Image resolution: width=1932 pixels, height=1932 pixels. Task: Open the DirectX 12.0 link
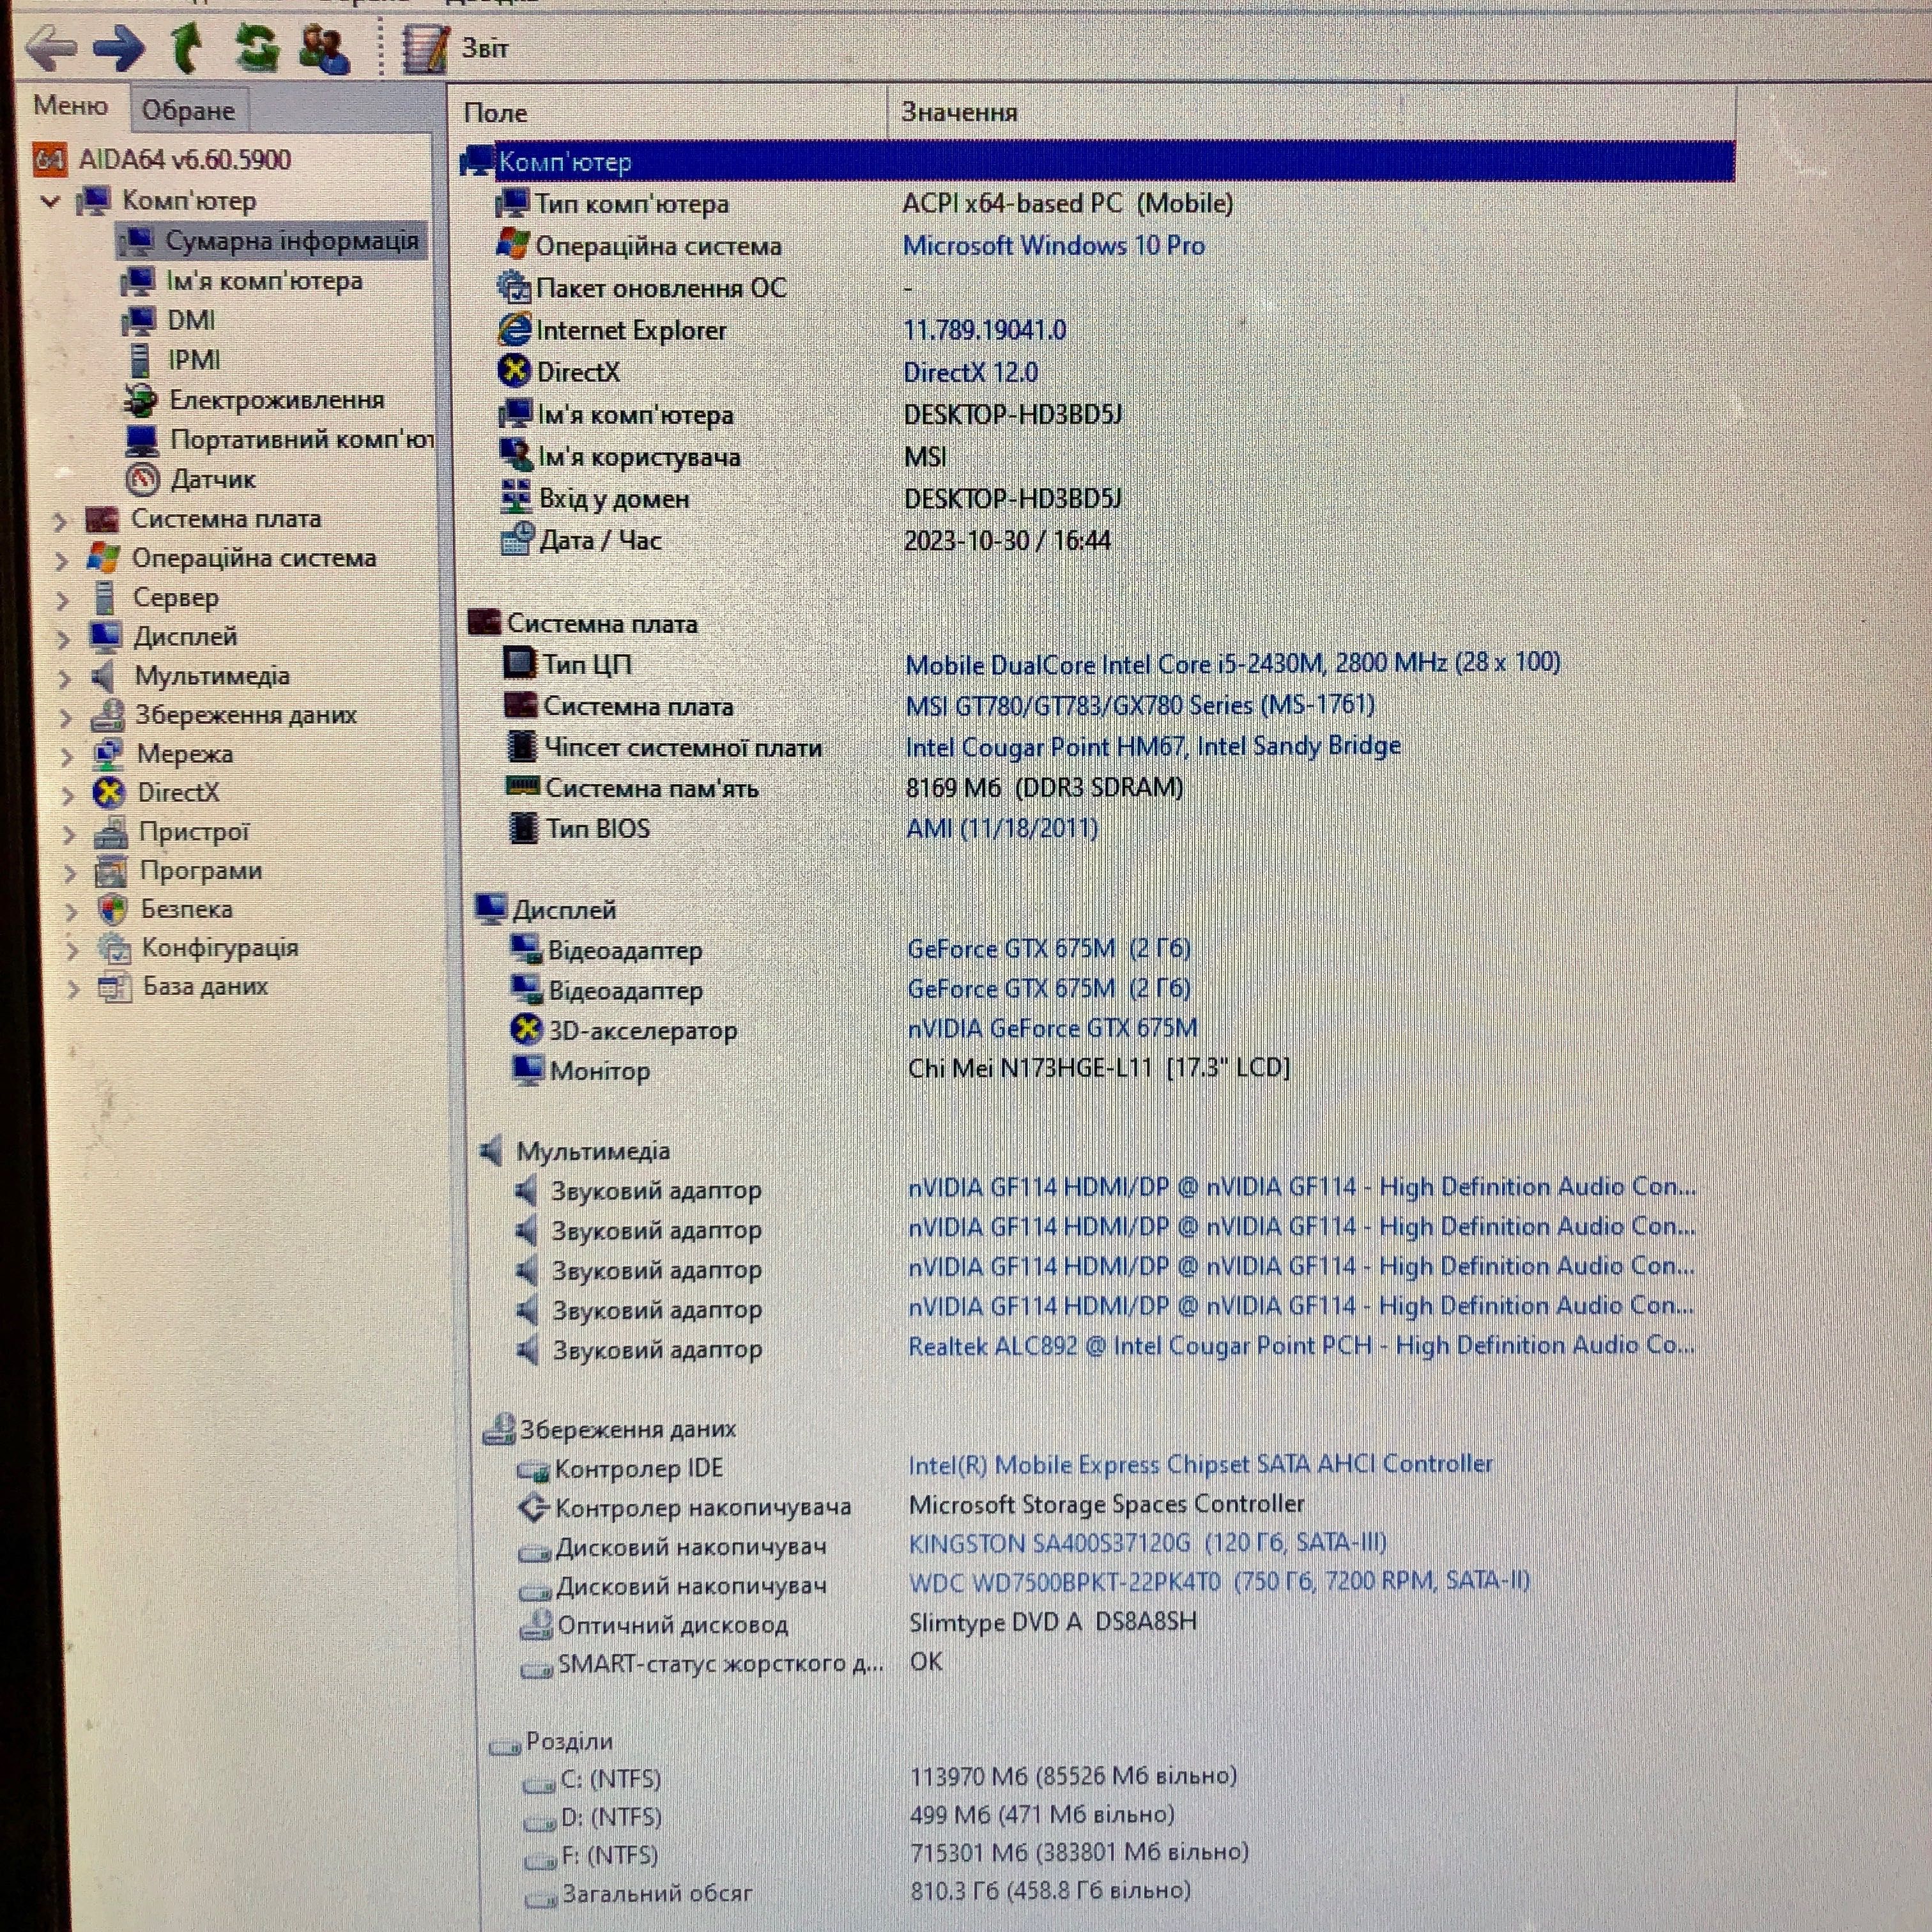point(970,372)
